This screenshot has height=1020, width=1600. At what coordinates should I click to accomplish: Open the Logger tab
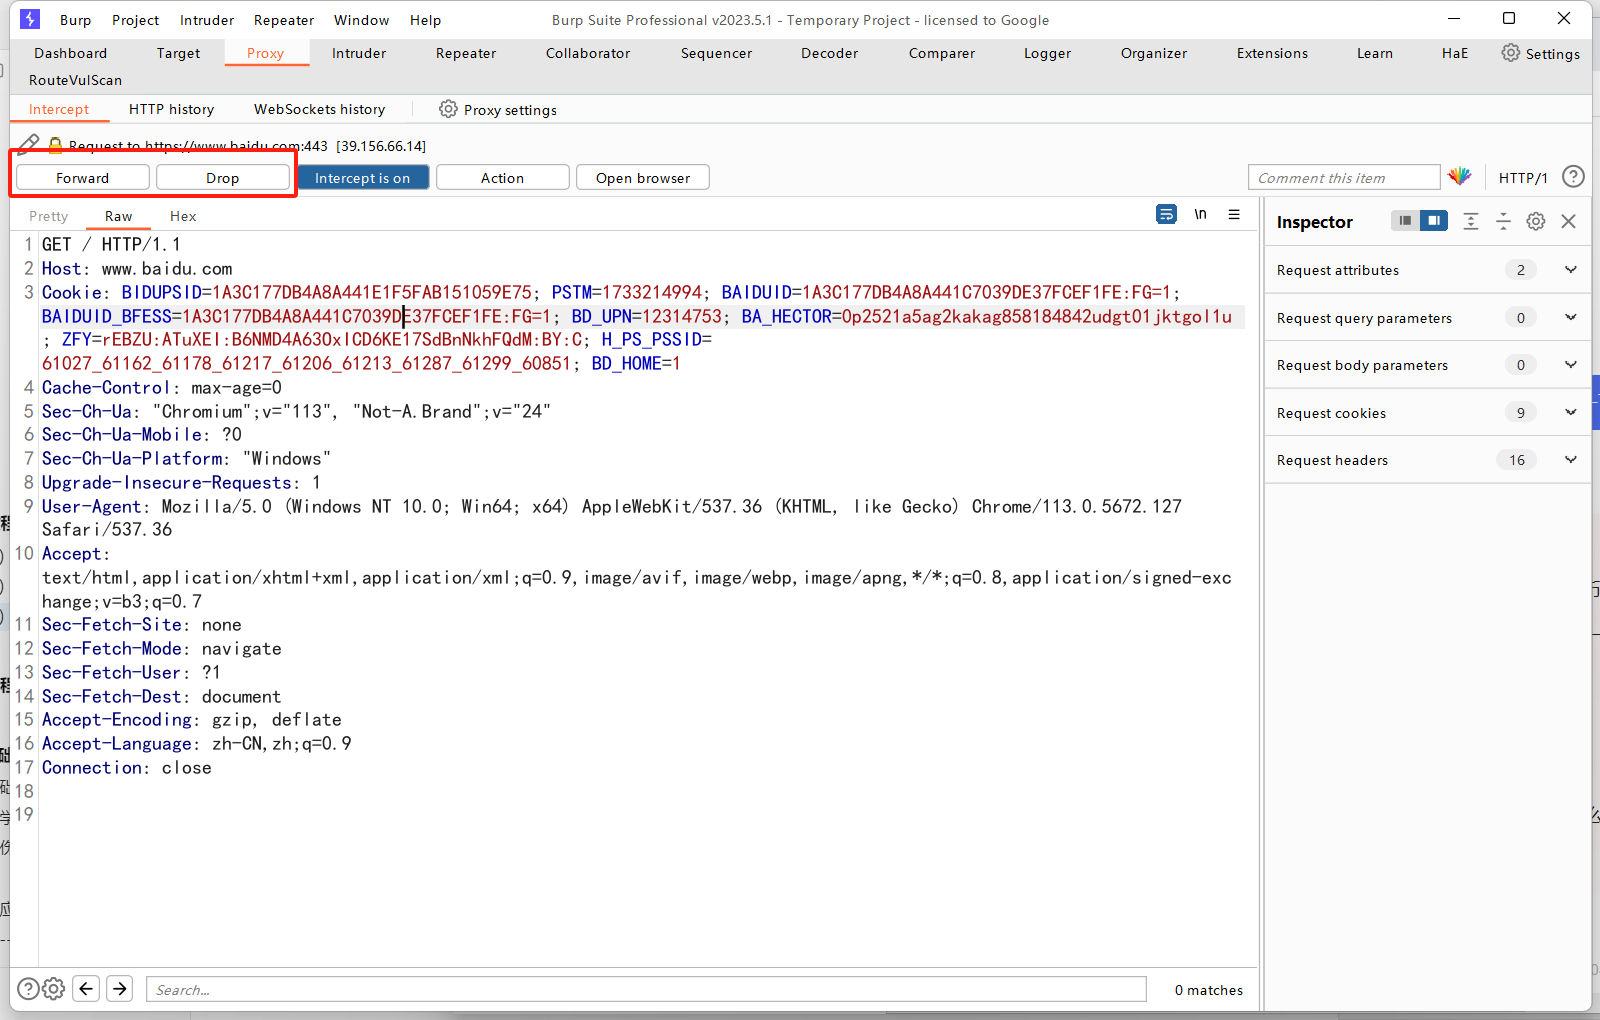[x=1048, y=53]
